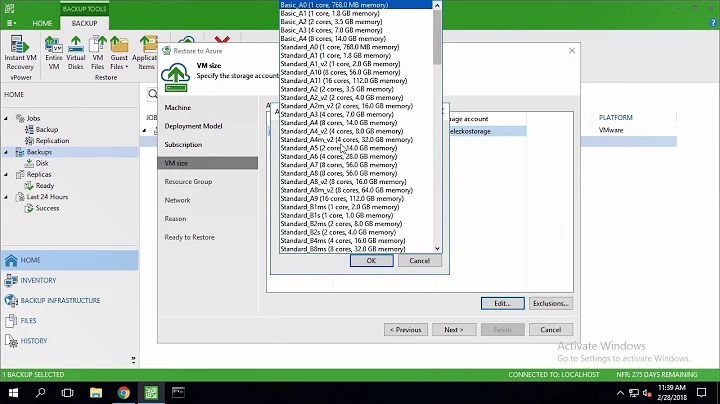Choose Standard_B8ms size option
Image resolution: width=720 pixels, height=404 pixels.
356,249
